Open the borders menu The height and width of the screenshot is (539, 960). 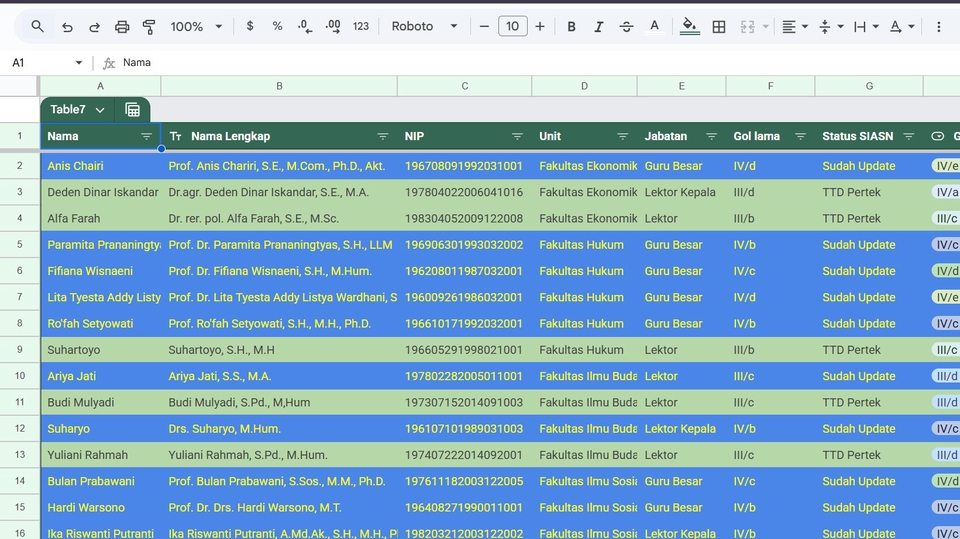[x=719, y=26]
